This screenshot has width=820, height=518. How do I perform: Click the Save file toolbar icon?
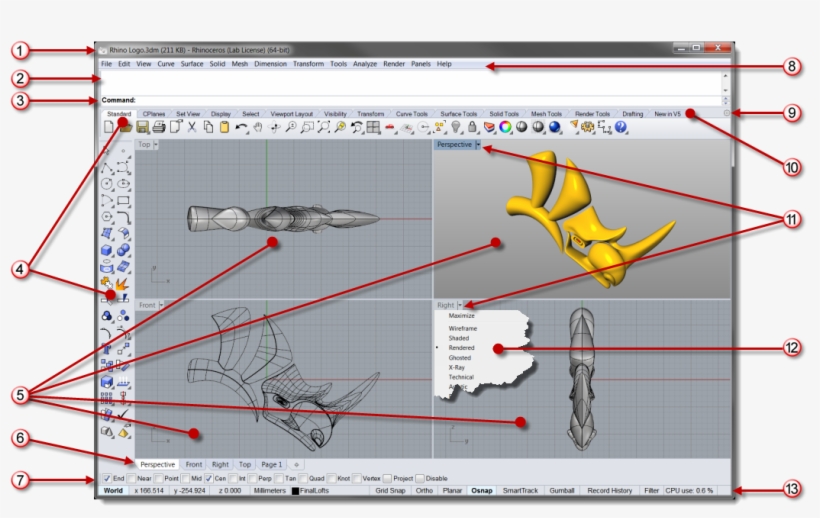pyautogui.click(x=142, y=127)
